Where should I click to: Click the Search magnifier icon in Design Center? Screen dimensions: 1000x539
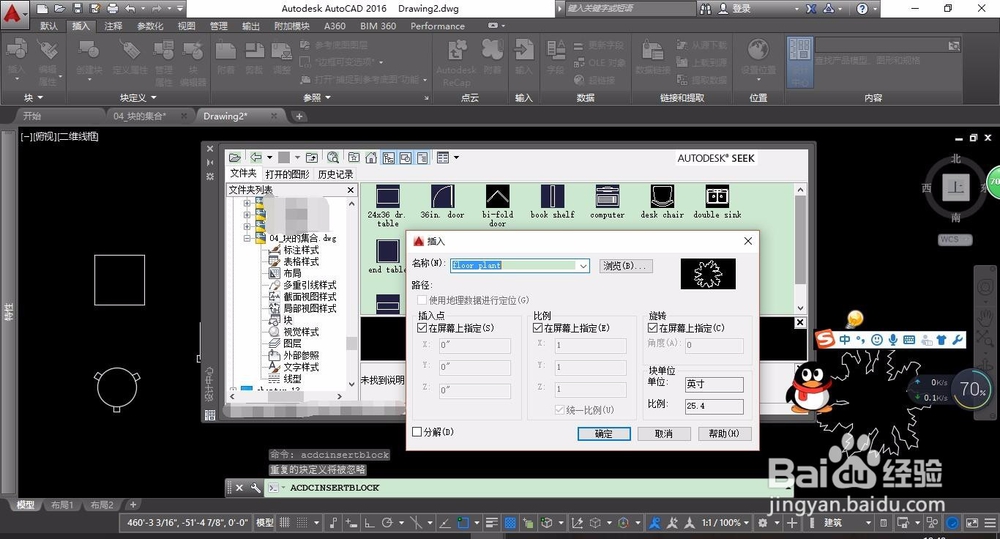point(333,158)
